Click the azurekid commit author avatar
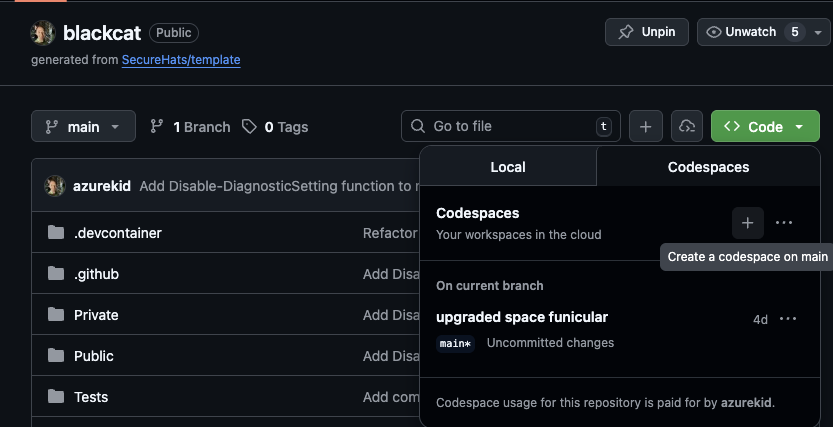This screenshot has width=833, height=427. click(x=55, y=186)
